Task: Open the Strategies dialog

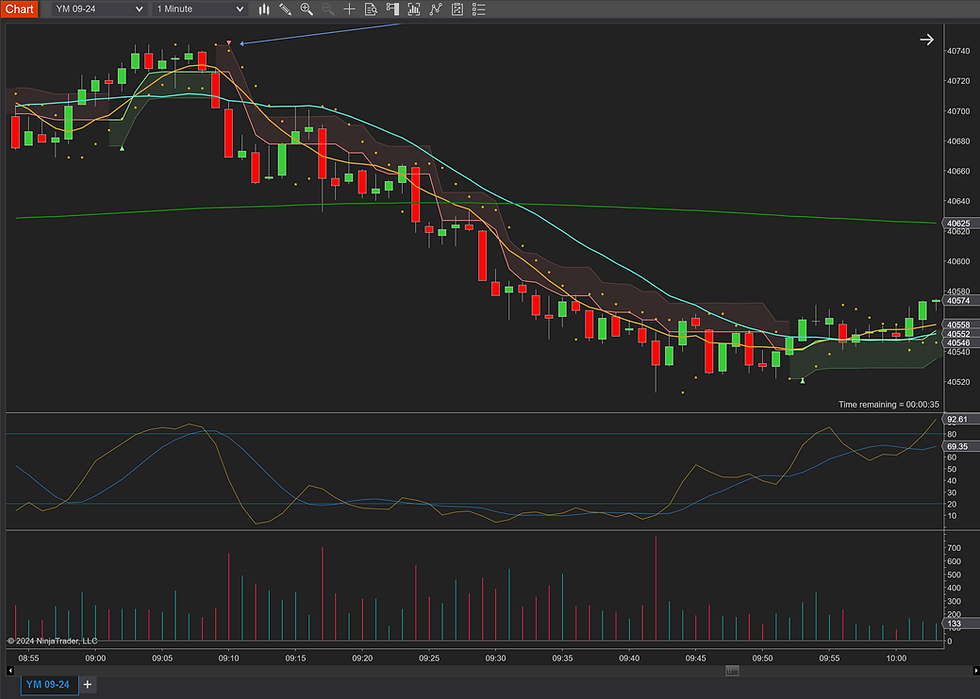Action: click(x=458, y=9)
